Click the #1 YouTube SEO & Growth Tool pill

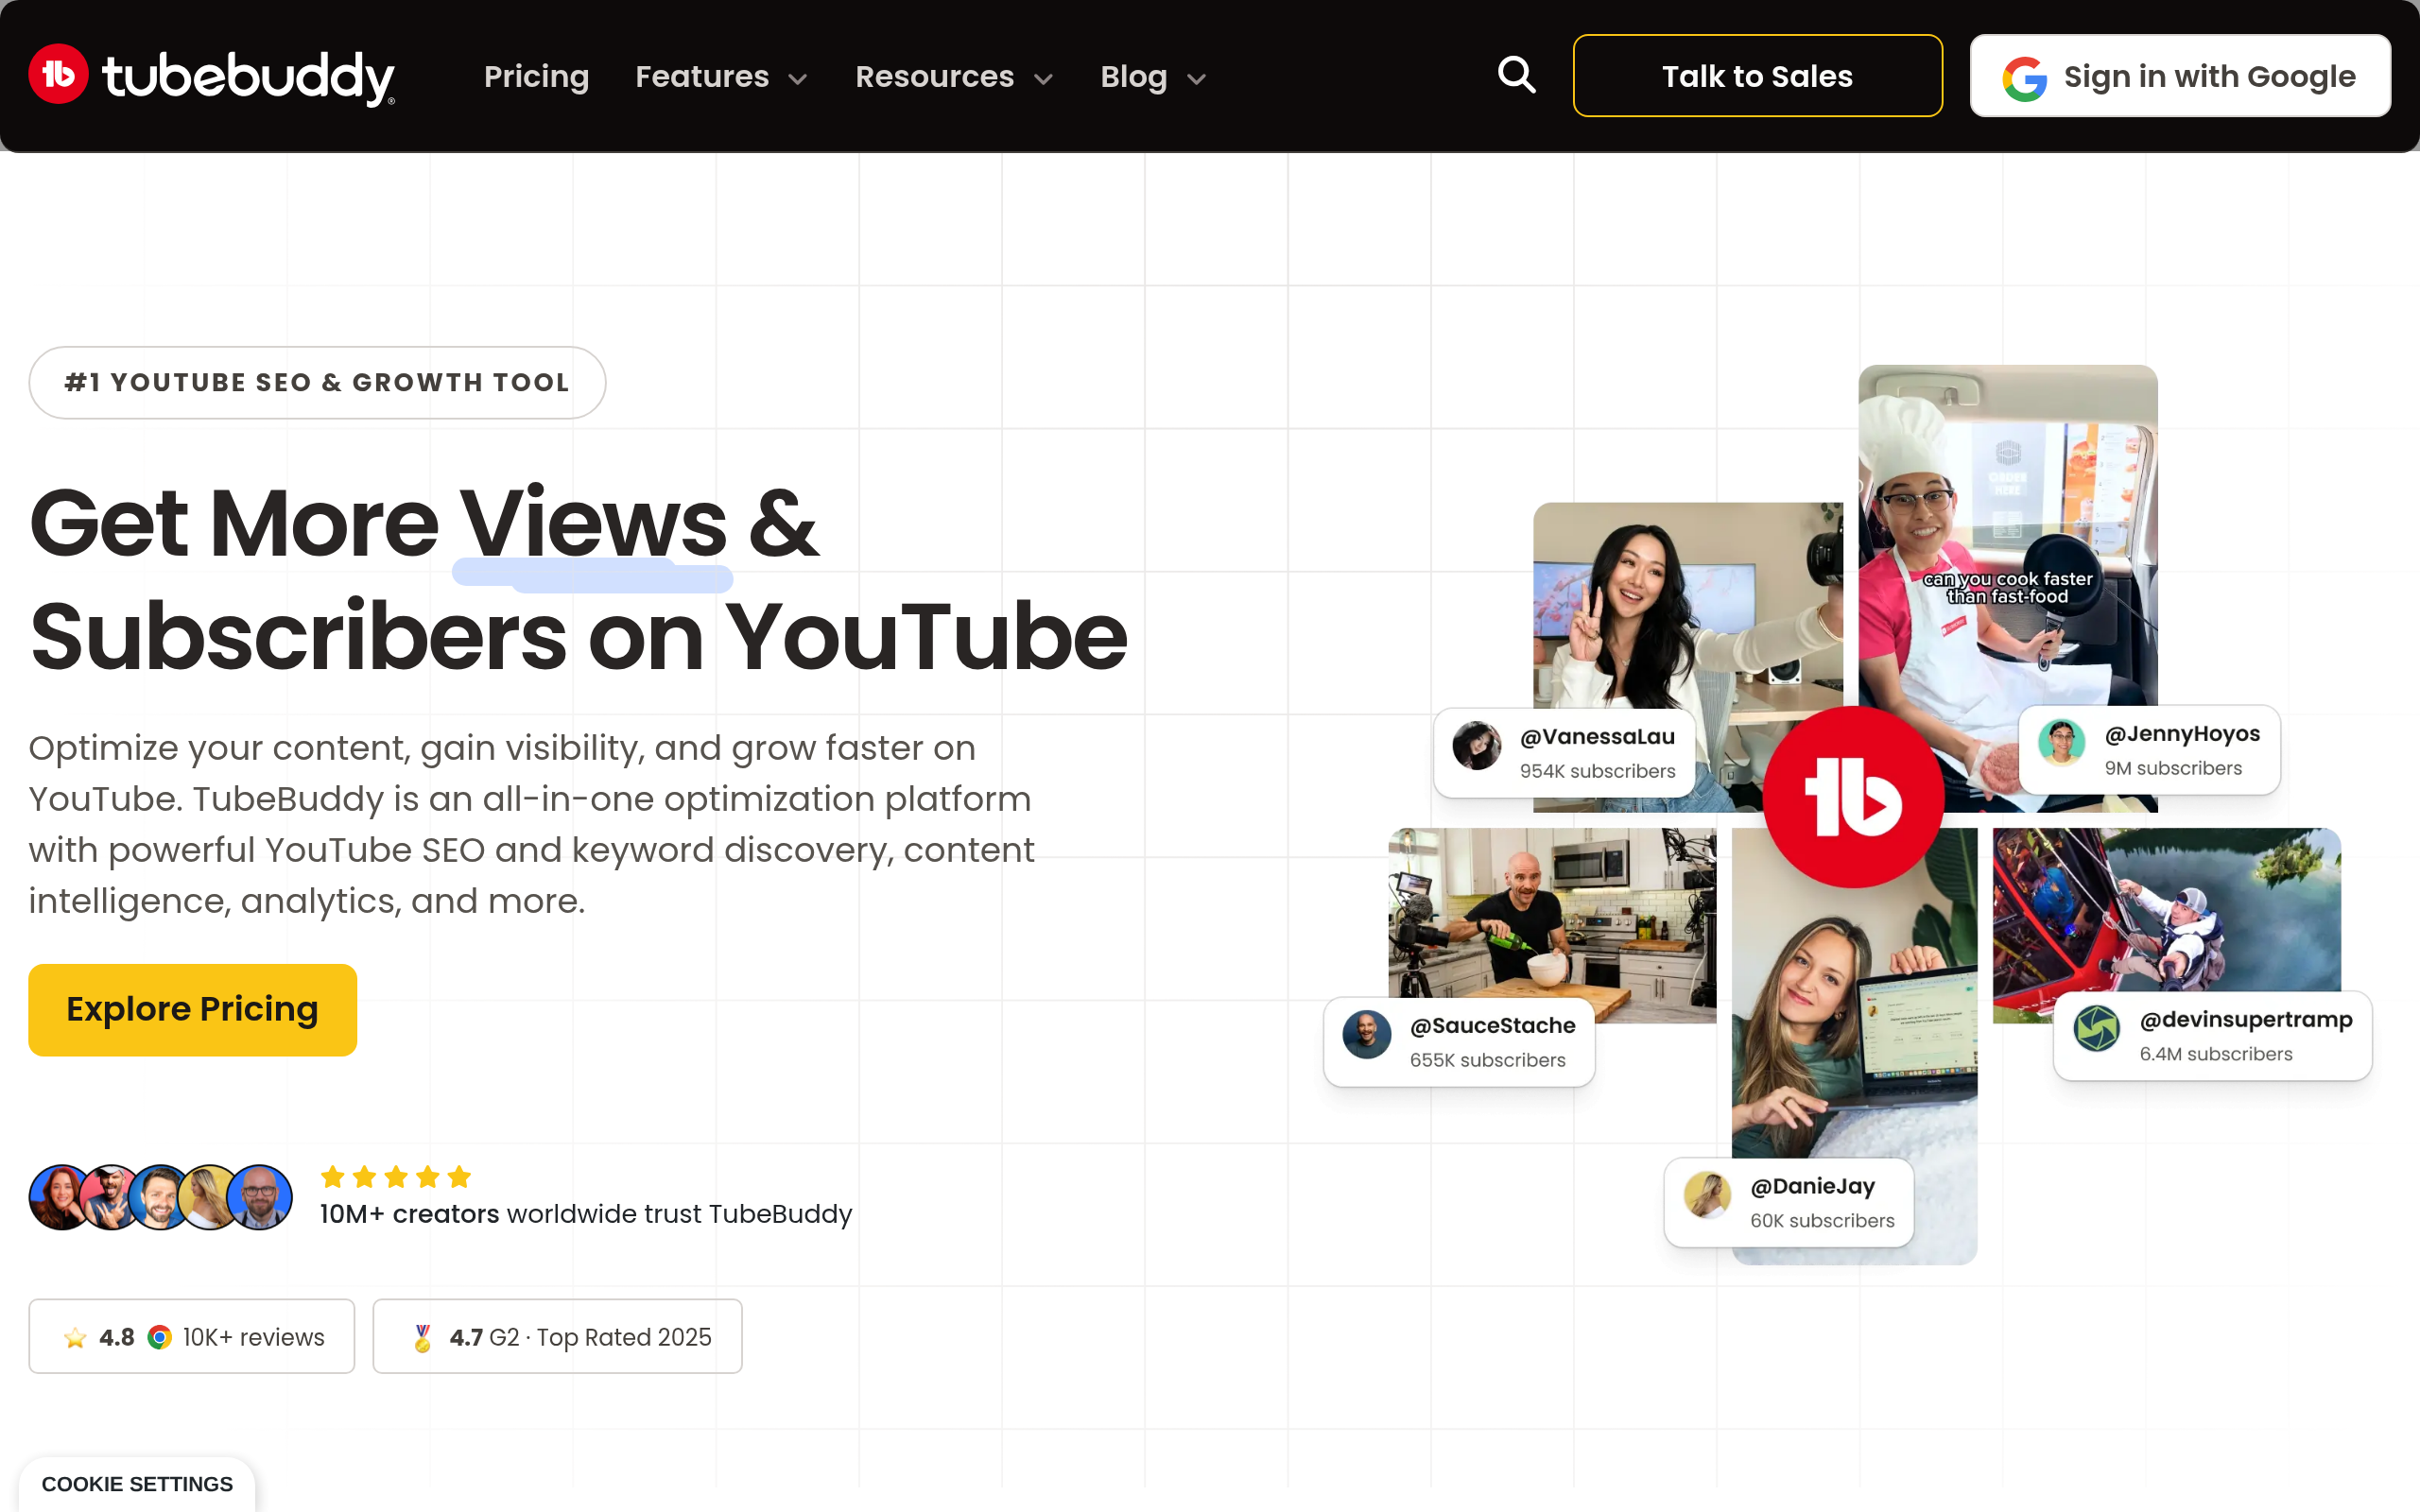(317, 382)
